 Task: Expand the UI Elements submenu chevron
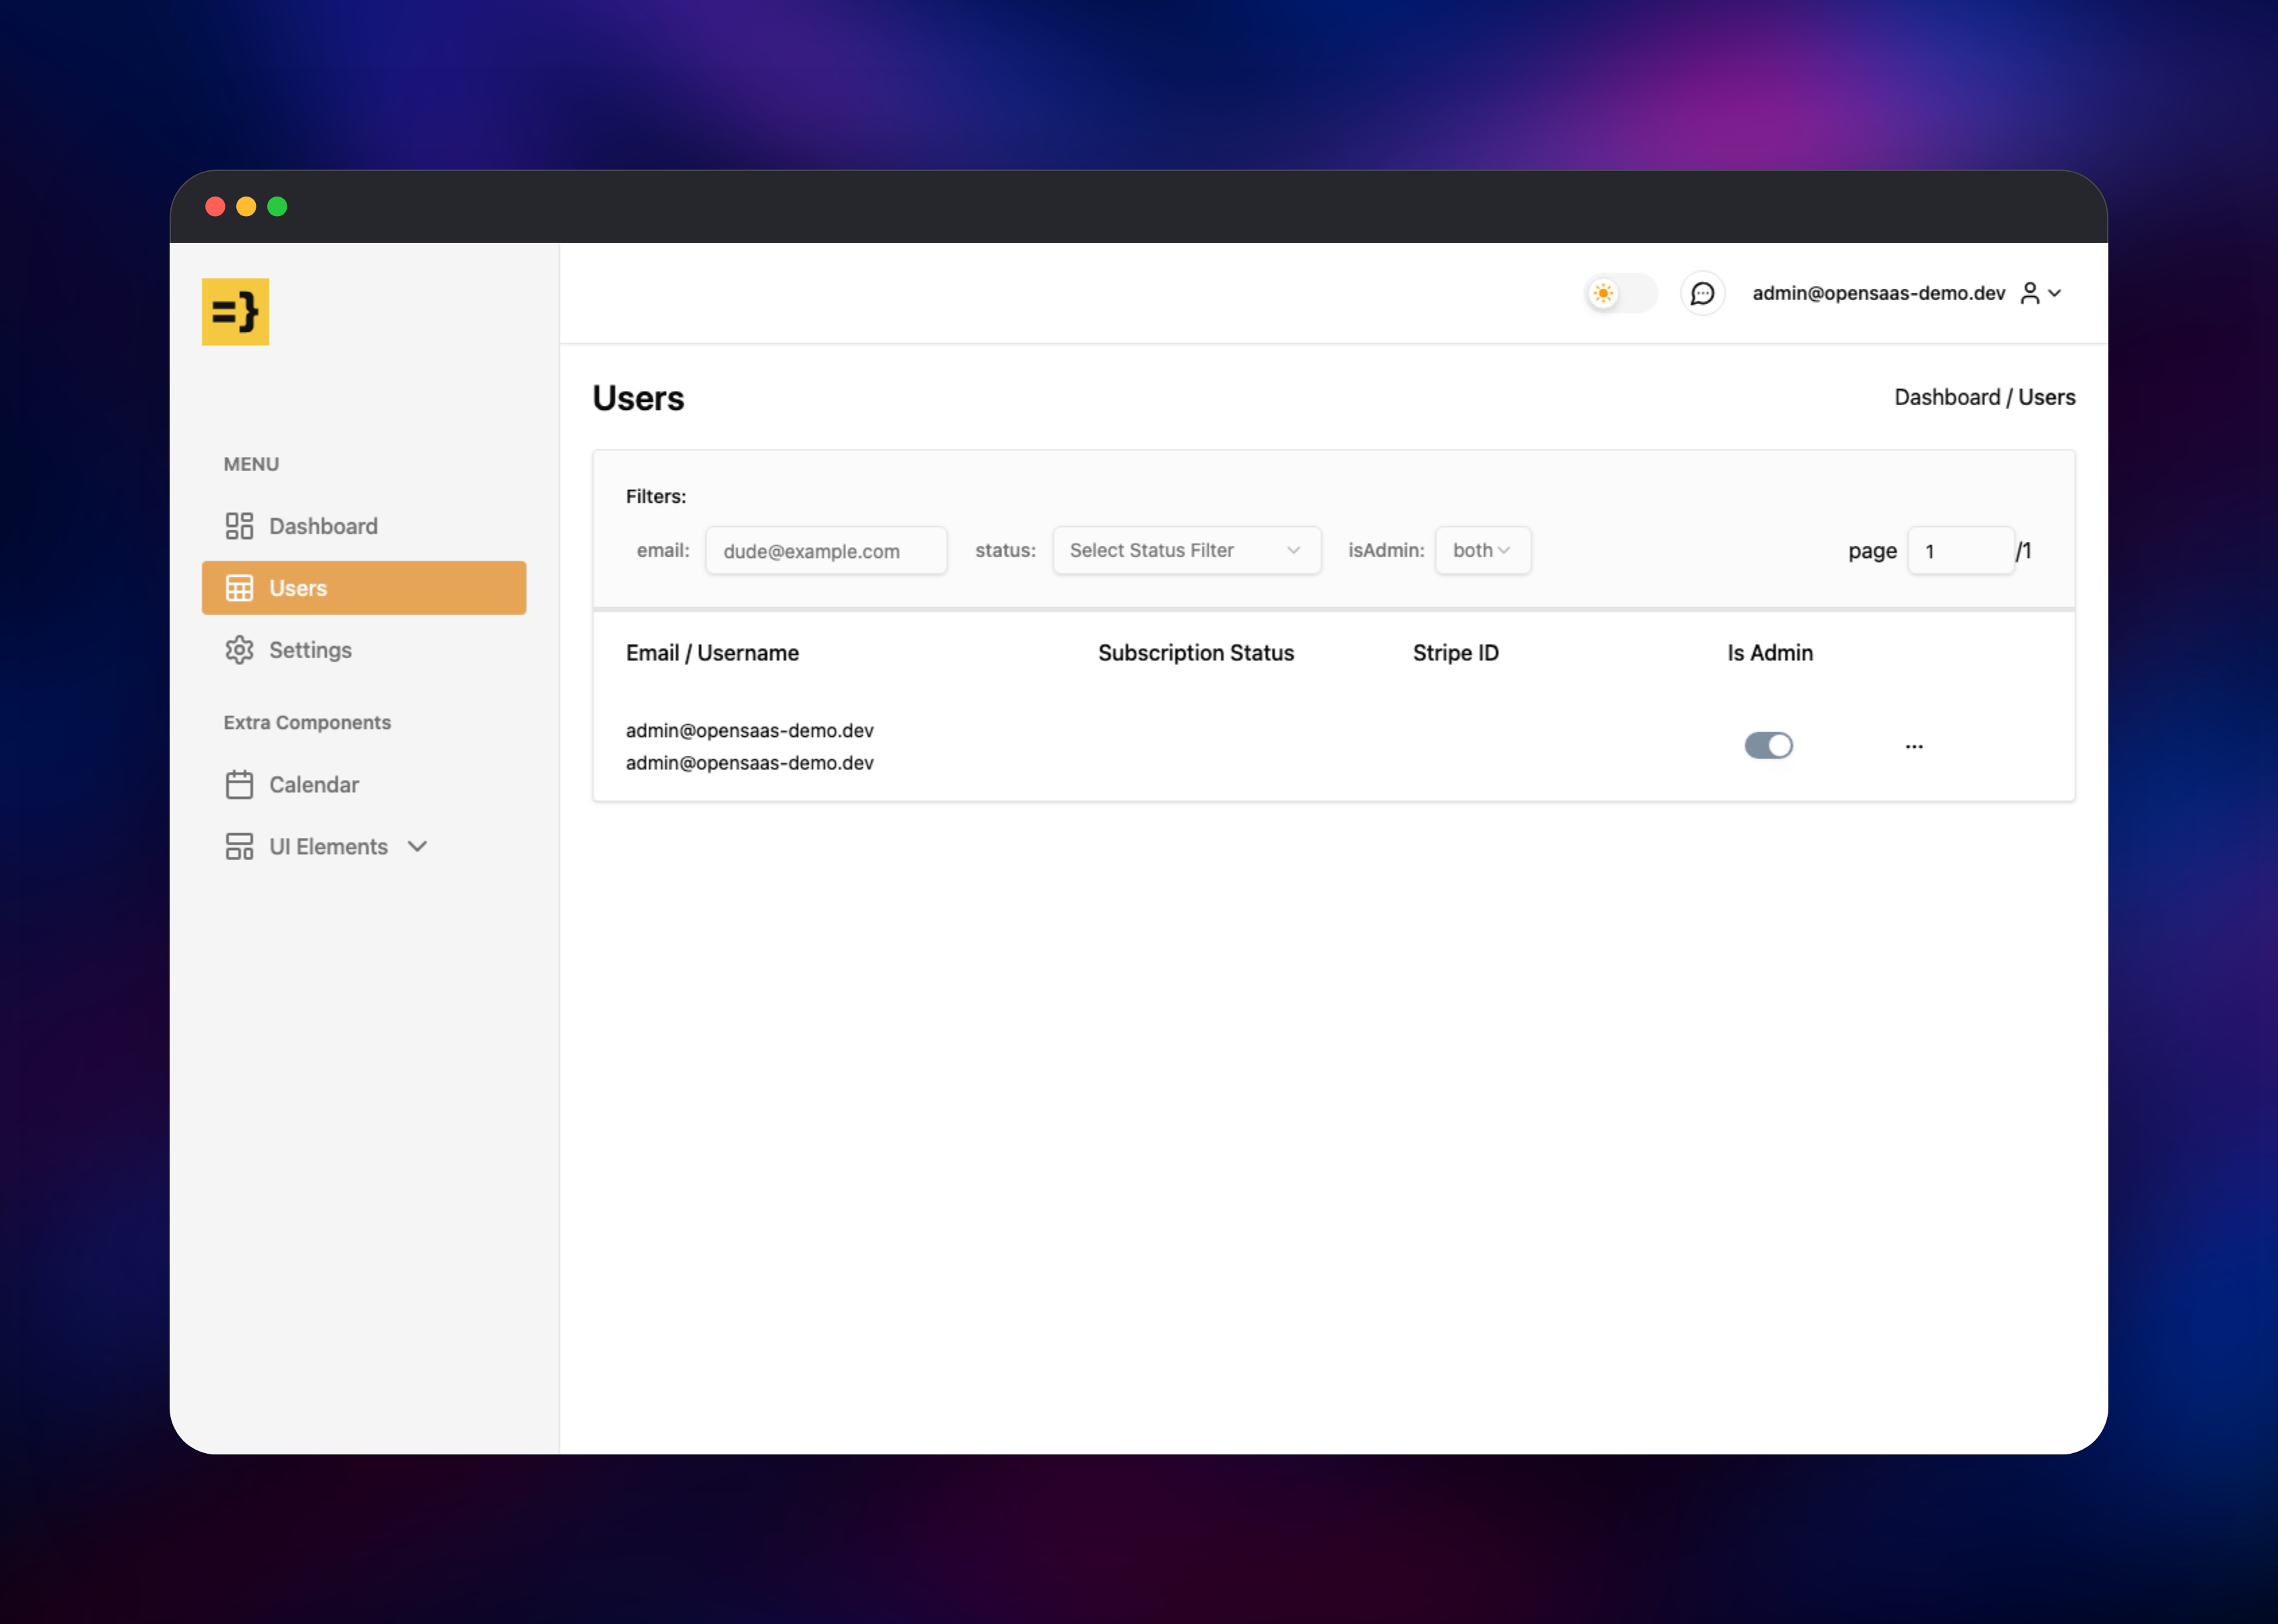click(x=418, y=847)
